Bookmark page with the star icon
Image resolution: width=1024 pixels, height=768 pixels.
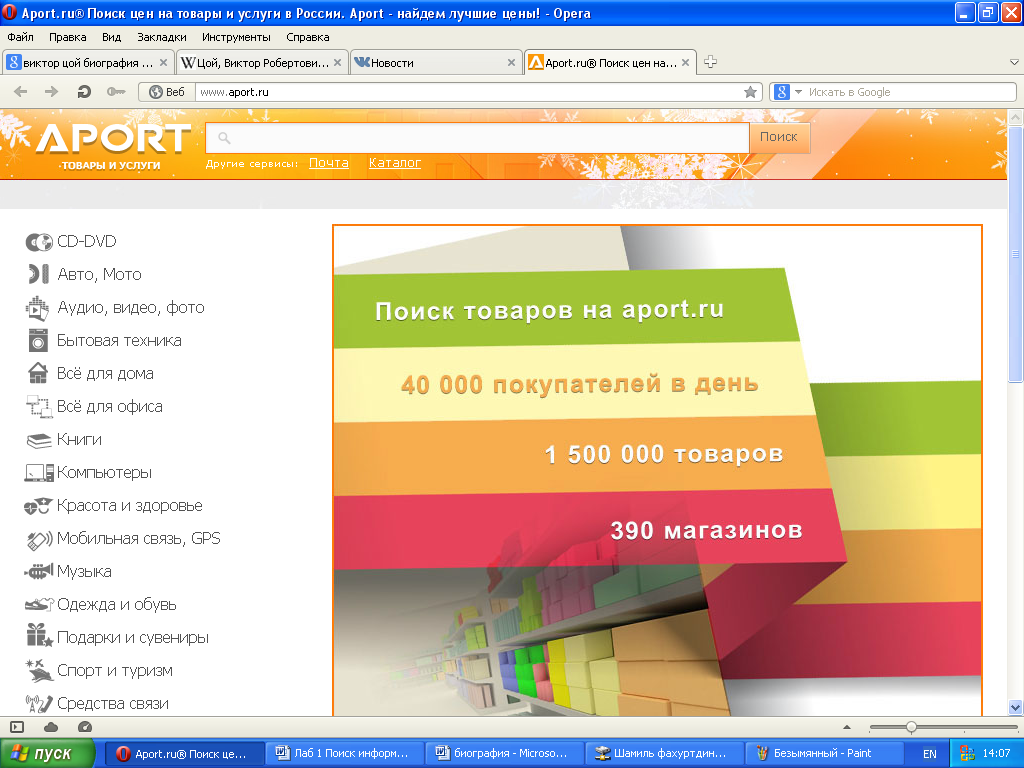[750, 92]
